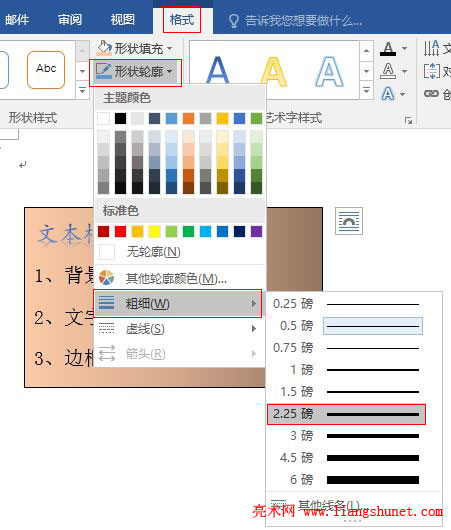Viewport: 451px width, 530px height.
Task: Switch to the 视图 tab
Action: click(122, 20)
